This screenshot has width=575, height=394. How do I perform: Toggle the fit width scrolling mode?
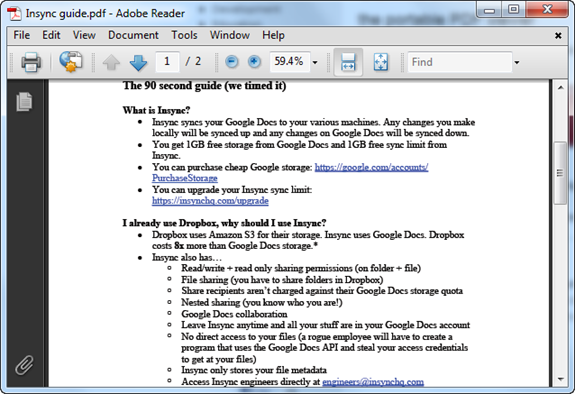click(348, 62)
